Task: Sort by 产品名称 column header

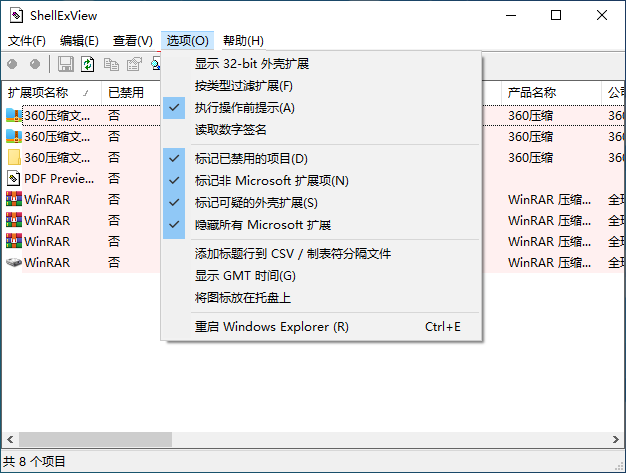Action: (551, 93)
